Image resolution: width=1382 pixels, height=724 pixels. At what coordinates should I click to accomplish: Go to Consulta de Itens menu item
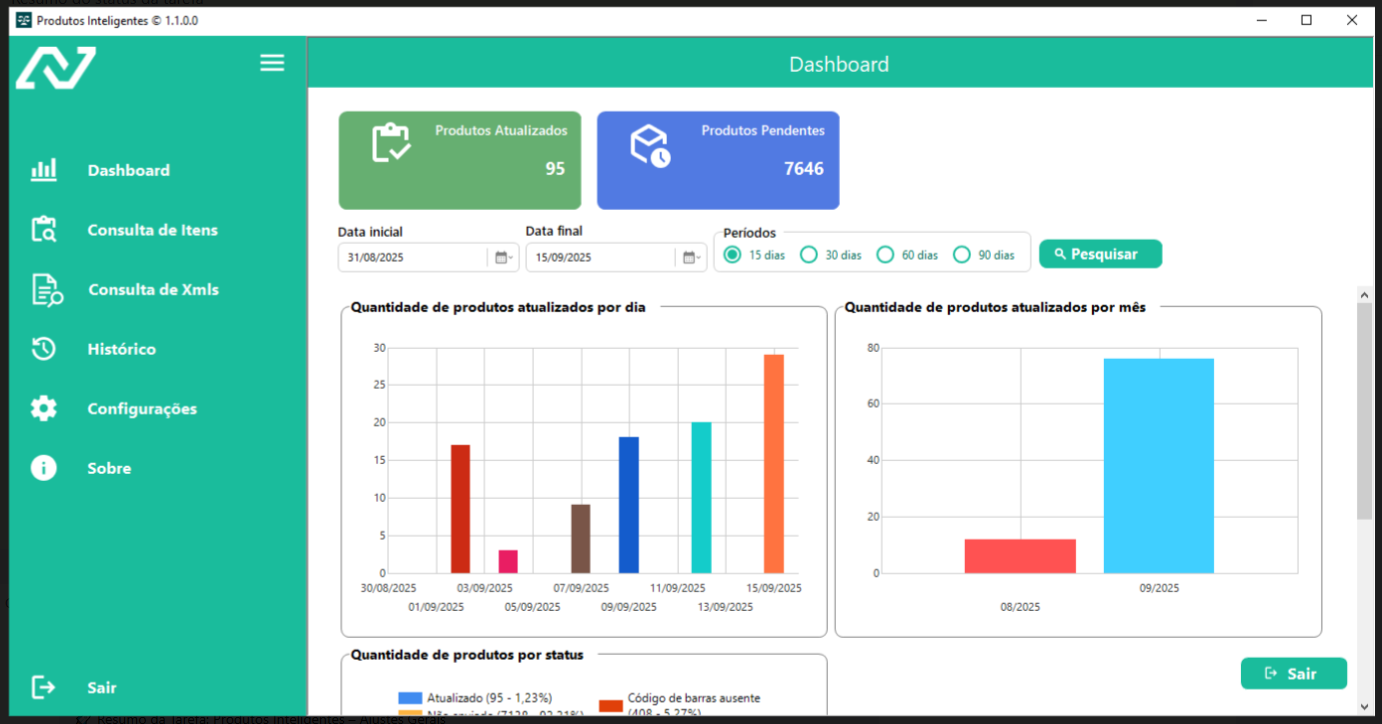tap(152, 230)
